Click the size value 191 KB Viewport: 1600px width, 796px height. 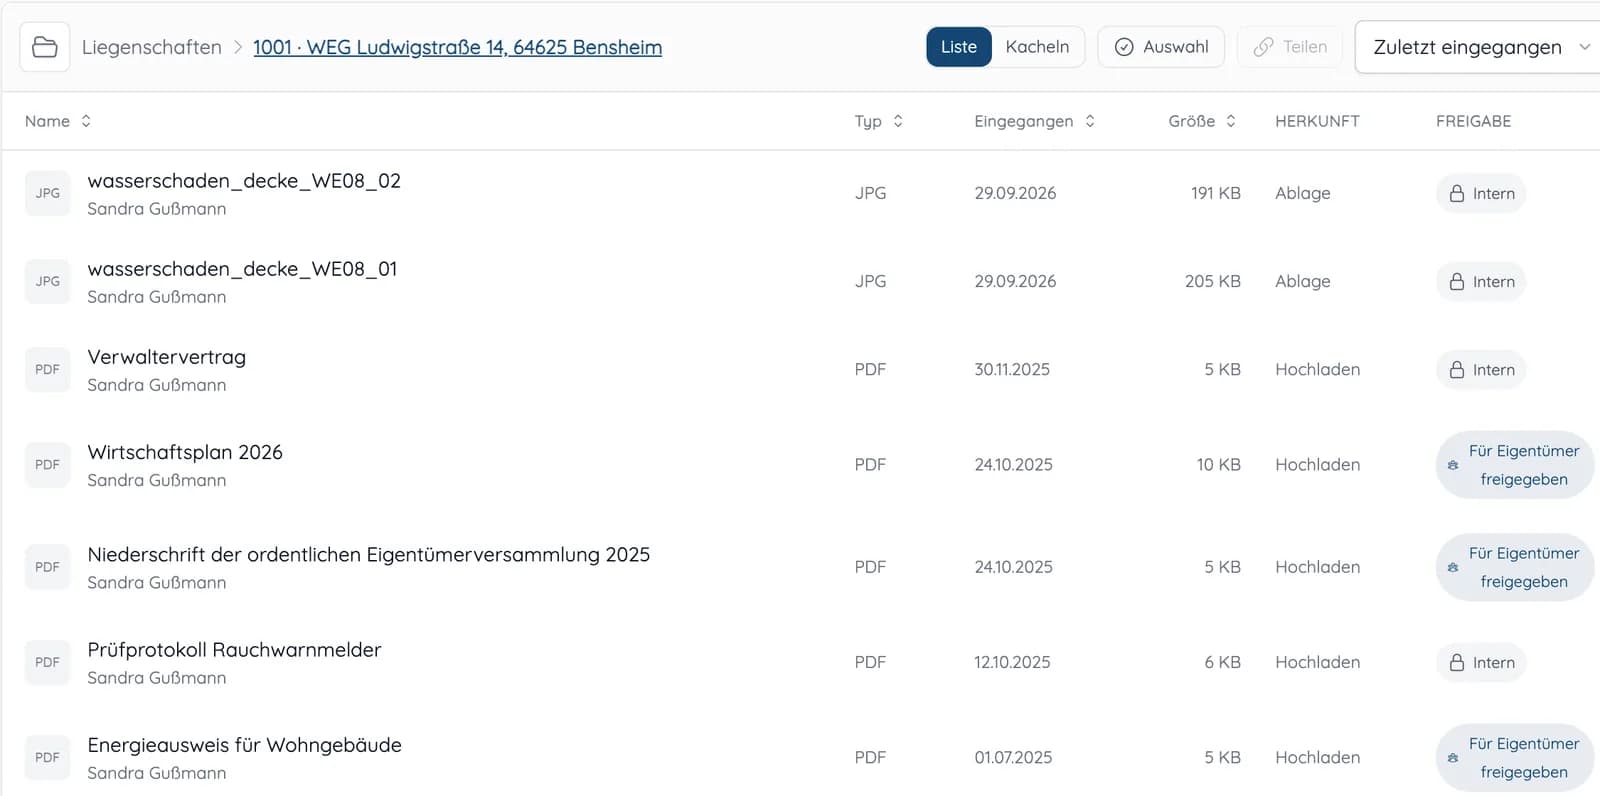1215,194
